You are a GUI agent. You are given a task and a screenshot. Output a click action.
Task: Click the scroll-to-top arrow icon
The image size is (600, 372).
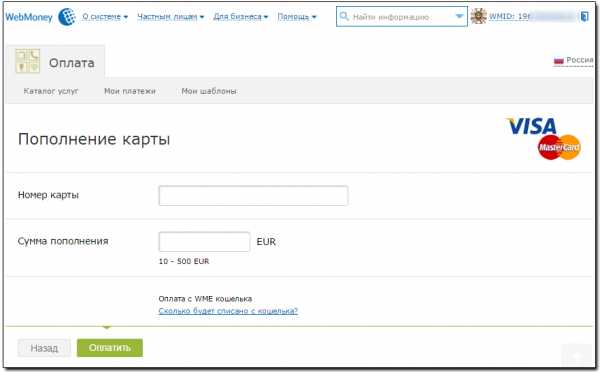coord(577,356)
